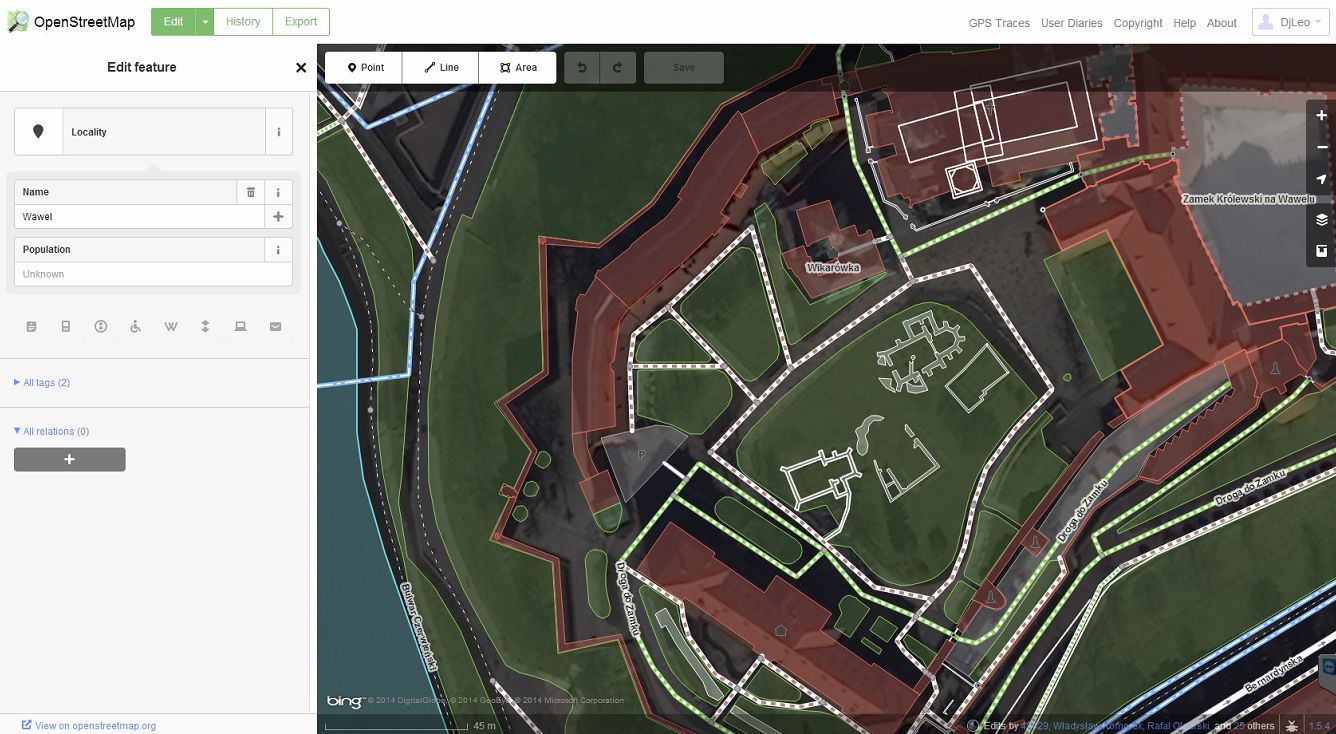Click the Name input containing Wawel
The height and width of the screenshot is (734, 1336).
139,217
